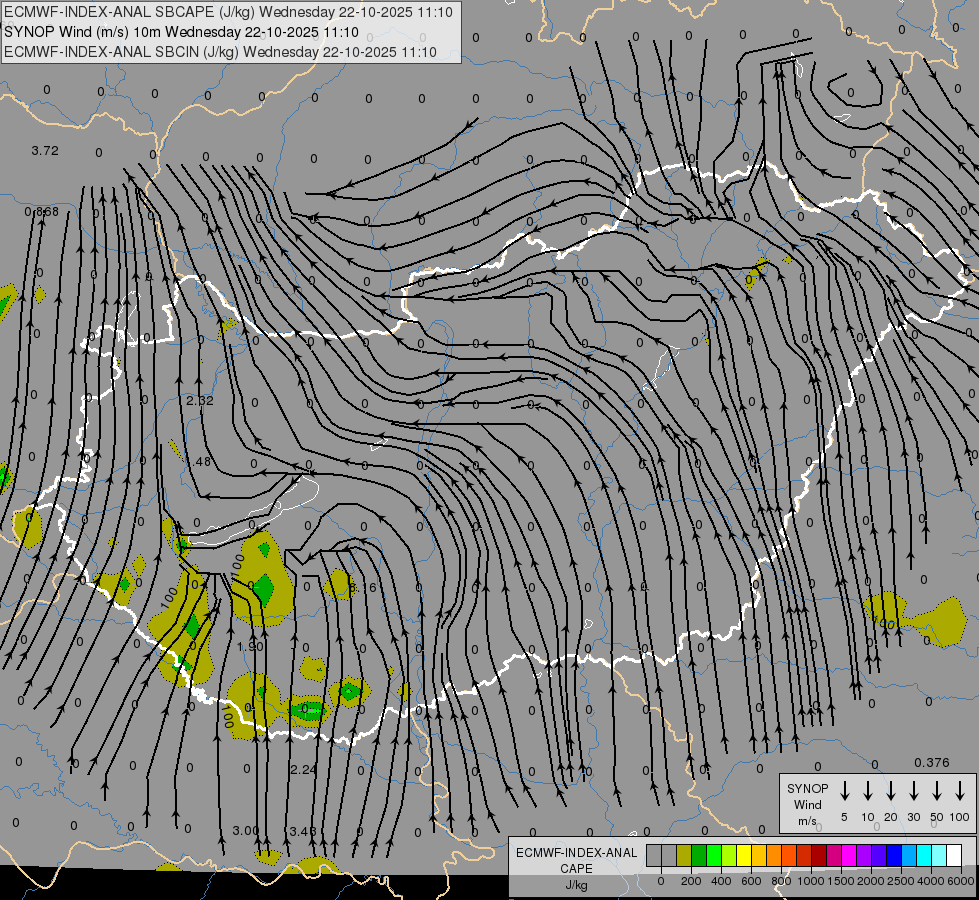Screen dimensions: 979x900
Task: Click the 5 m/s wind arrow symbol
Action: (x=844, y=791)
